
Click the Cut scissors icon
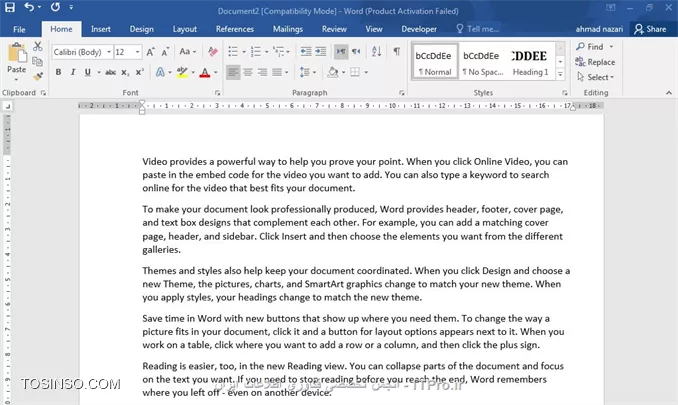[38, 46]
